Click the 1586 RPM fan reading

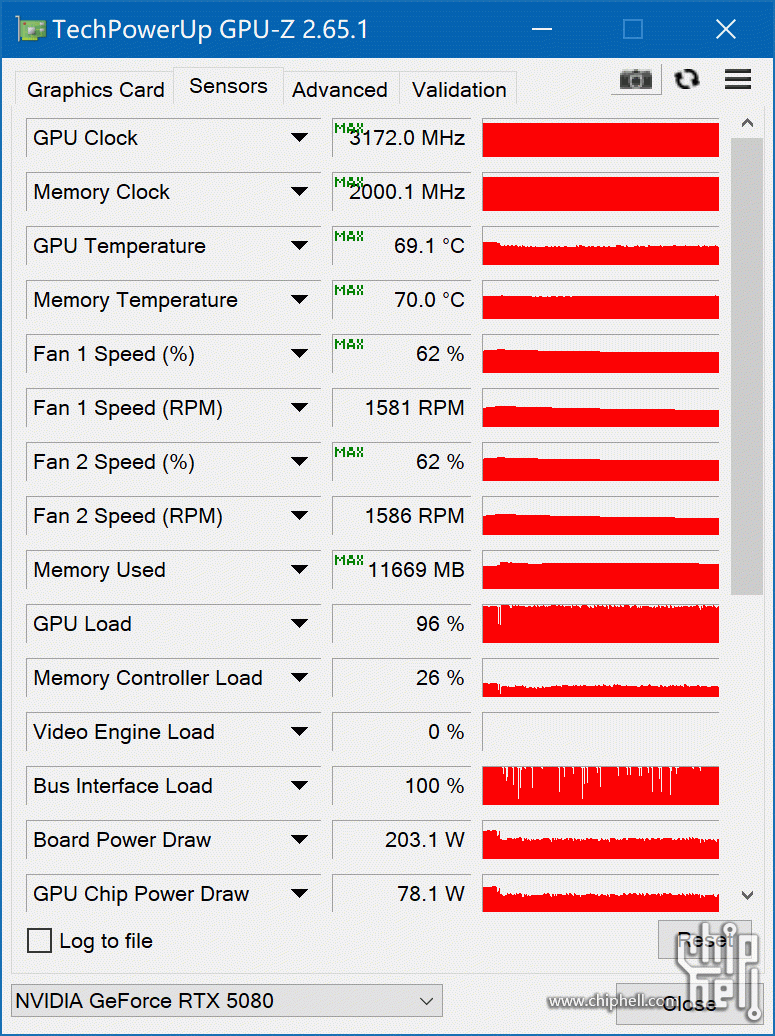(x=415, y=516)
